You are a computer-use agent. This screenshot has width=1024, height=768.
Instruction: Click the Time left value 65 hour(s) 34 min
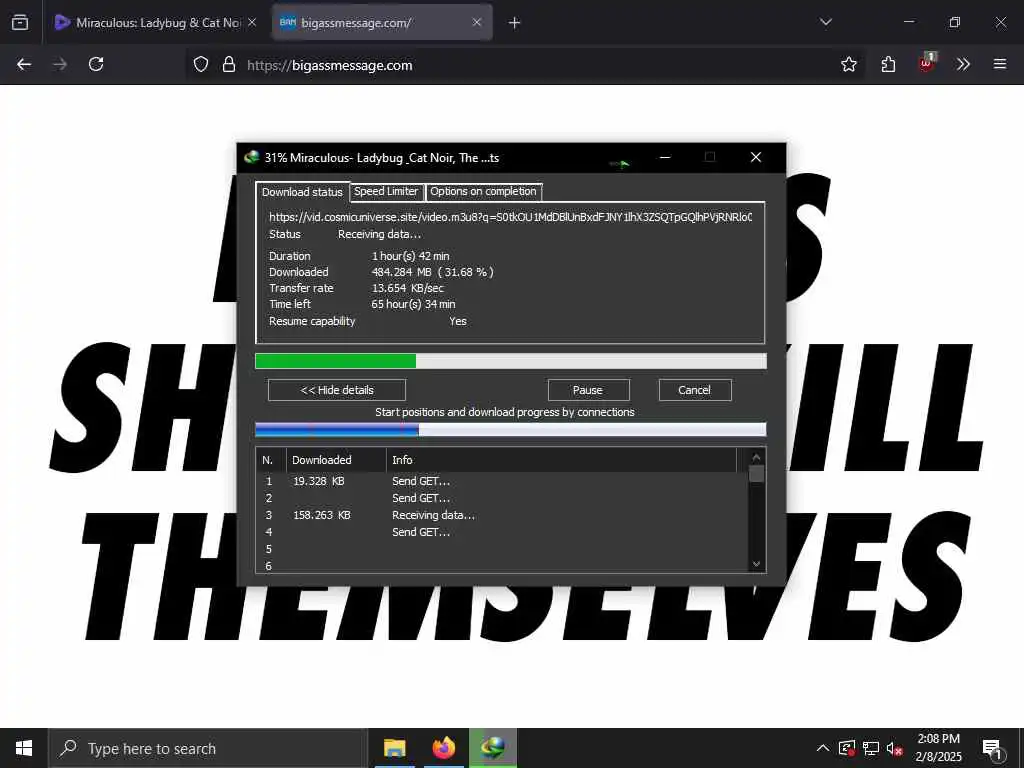413,304
